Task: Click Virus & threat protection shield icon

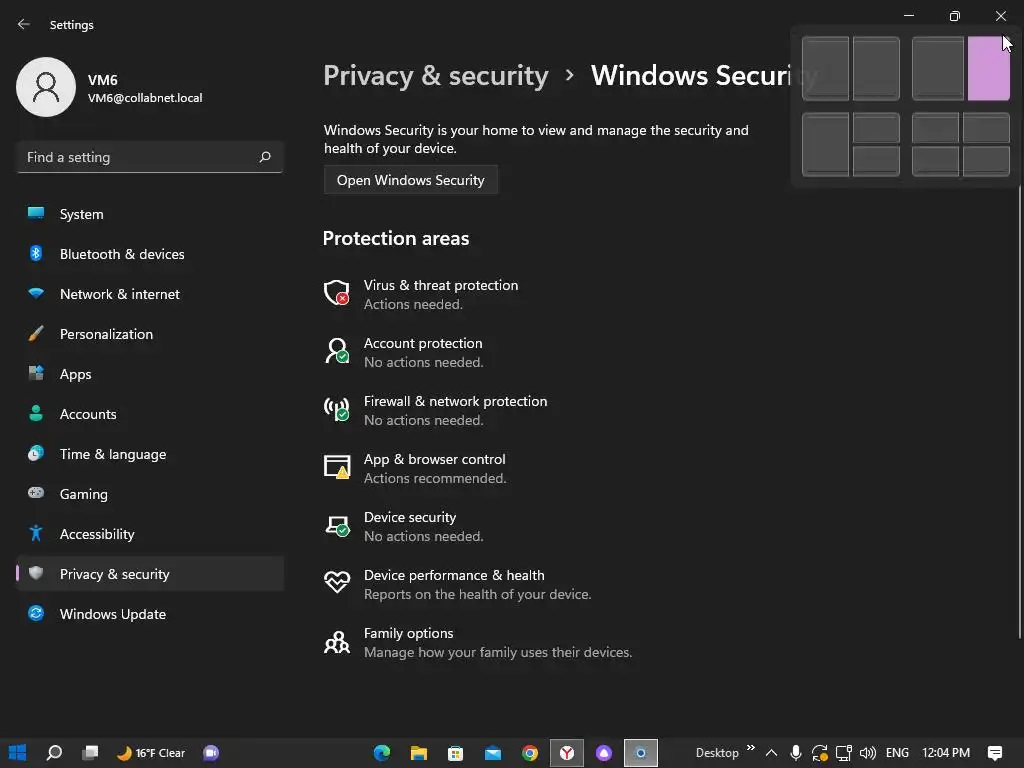Action: pyautogui.click(x=337, y=293)
